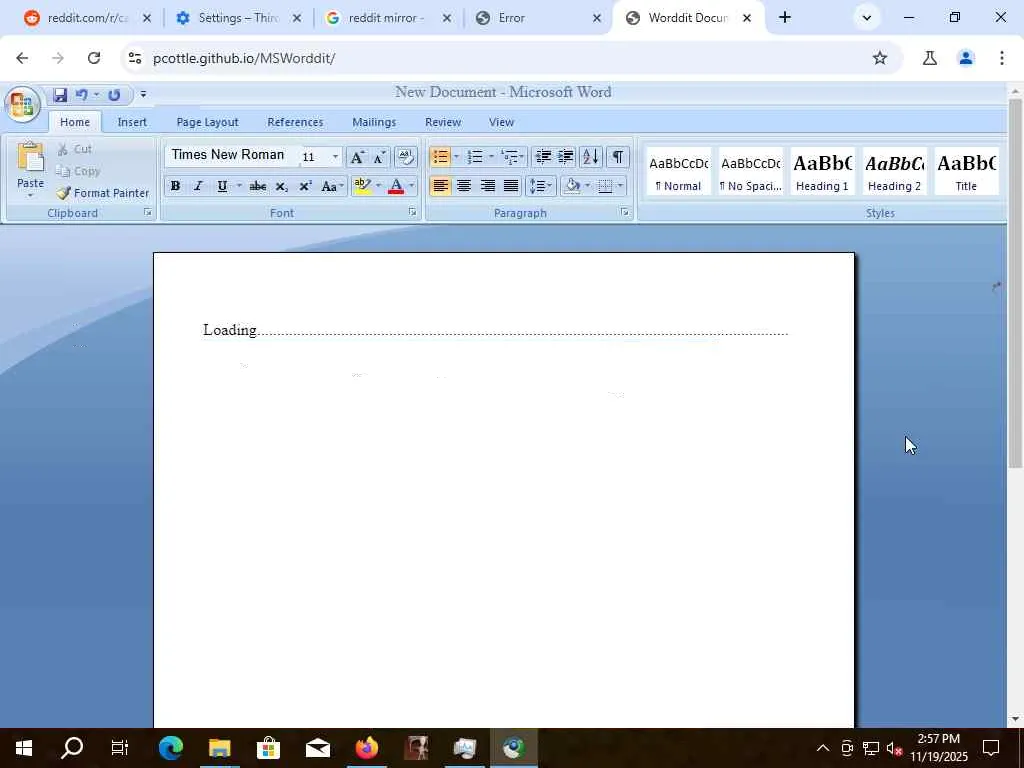Undo last action in quick access toolbar

pyautogui.click(x=82, y=95)
